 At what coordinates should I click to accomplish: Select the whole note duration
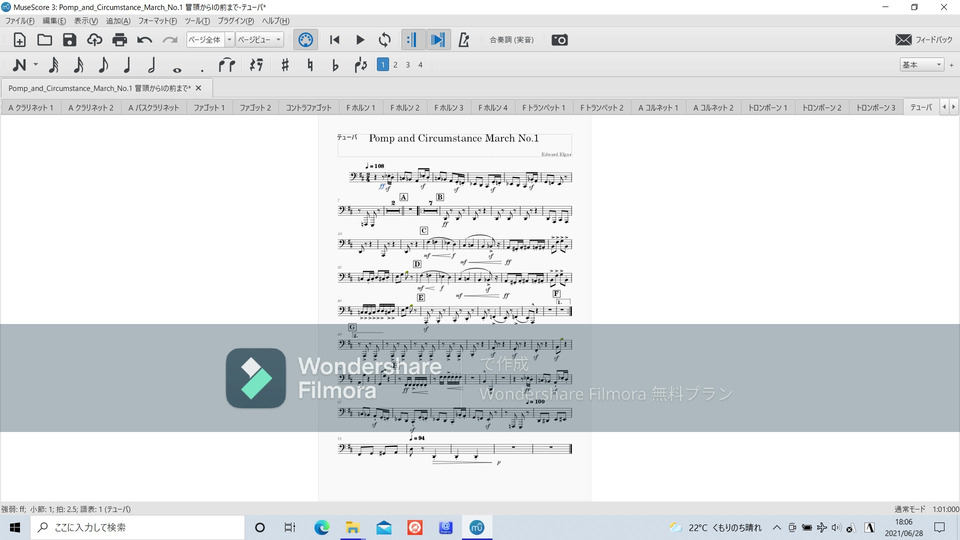pyautogui.click(x=177, y=68)
